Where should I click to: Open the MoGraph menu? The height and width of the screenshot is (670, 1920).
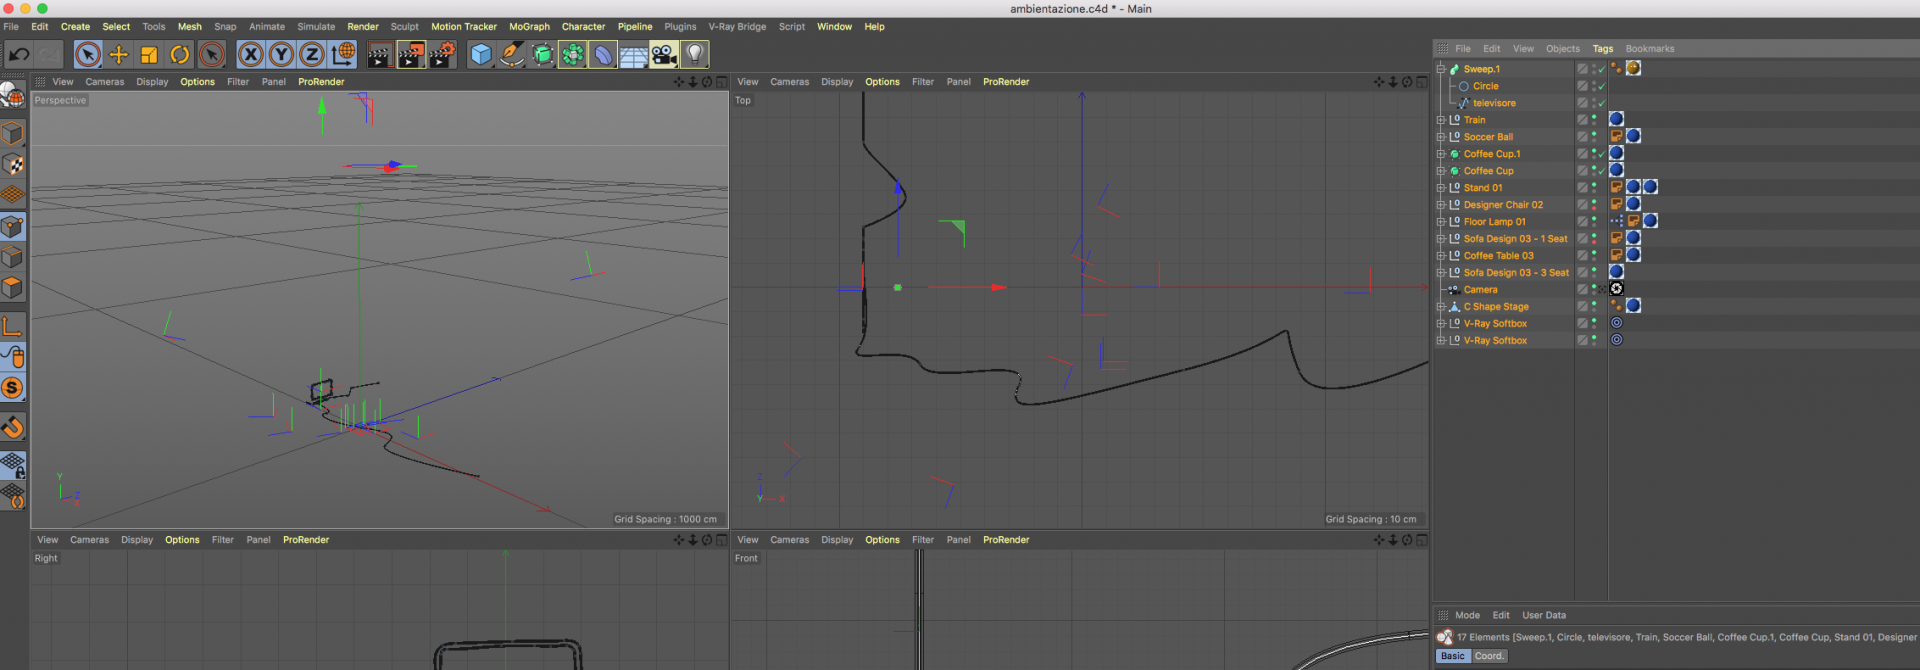click(x=530, y=27)
